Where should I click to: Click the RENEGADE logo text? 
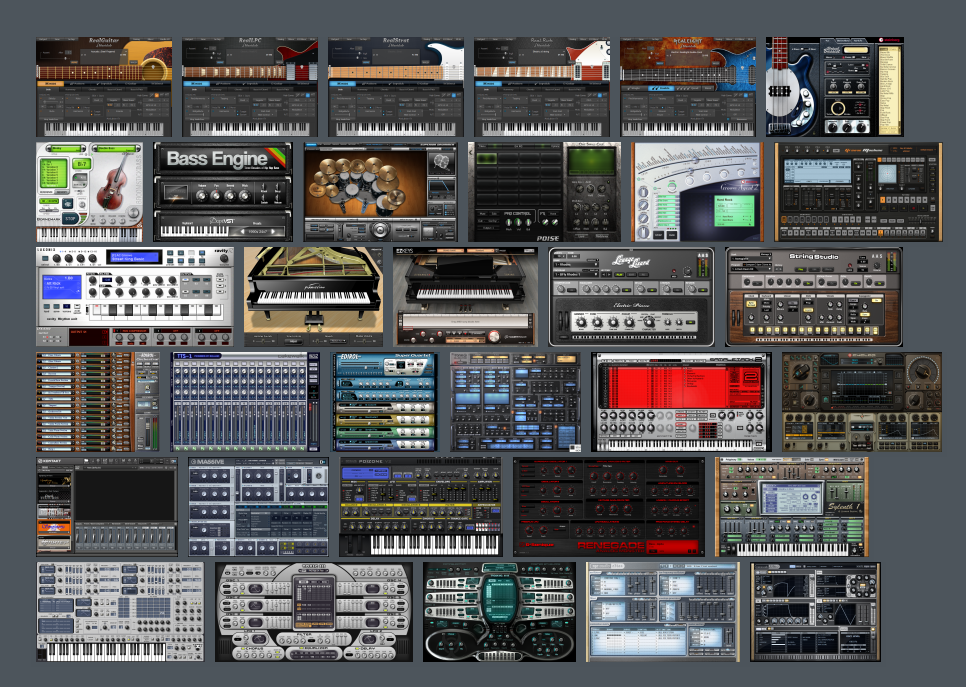(x=611, y=546)
